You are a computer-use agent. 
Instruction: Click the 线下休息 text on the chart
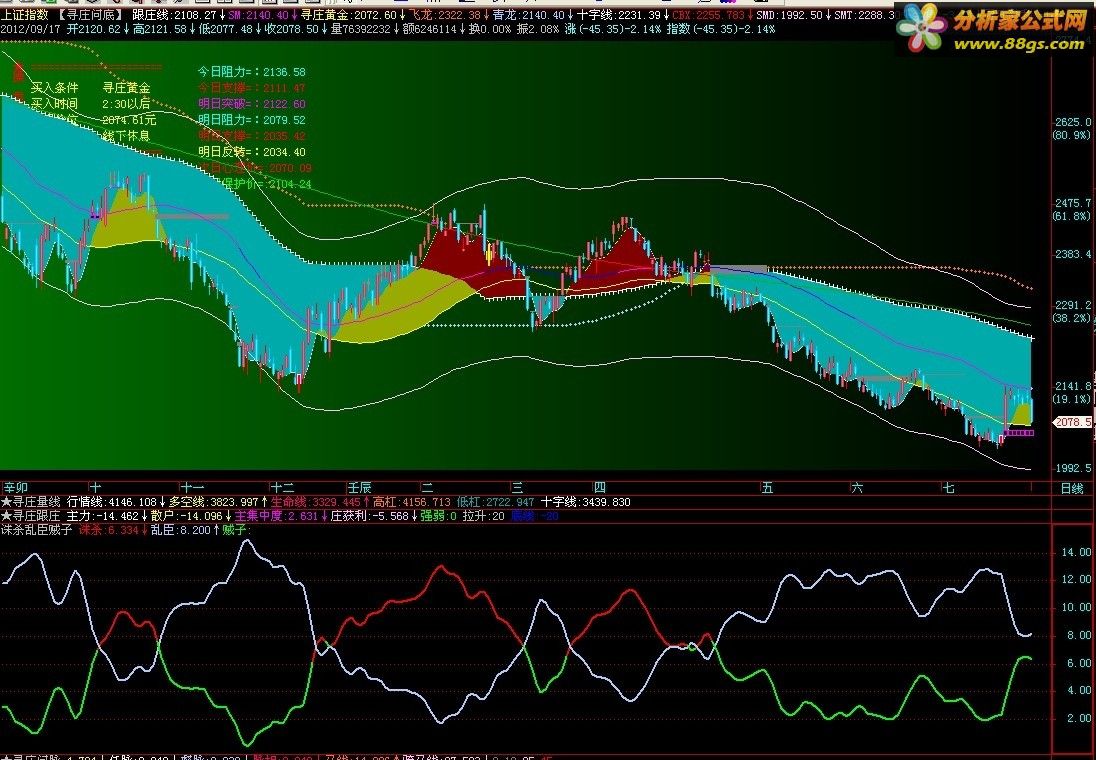click(x=126, y=135)
